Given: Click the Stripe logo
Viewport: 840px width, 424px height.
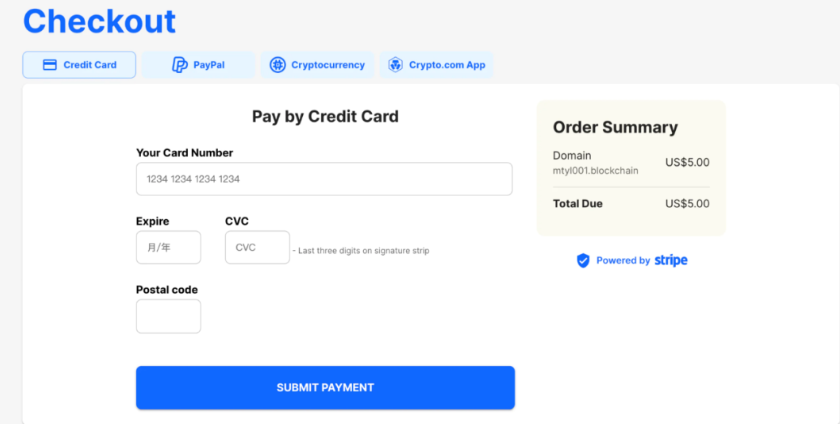Looking at the screenshot, I should 671,261.
